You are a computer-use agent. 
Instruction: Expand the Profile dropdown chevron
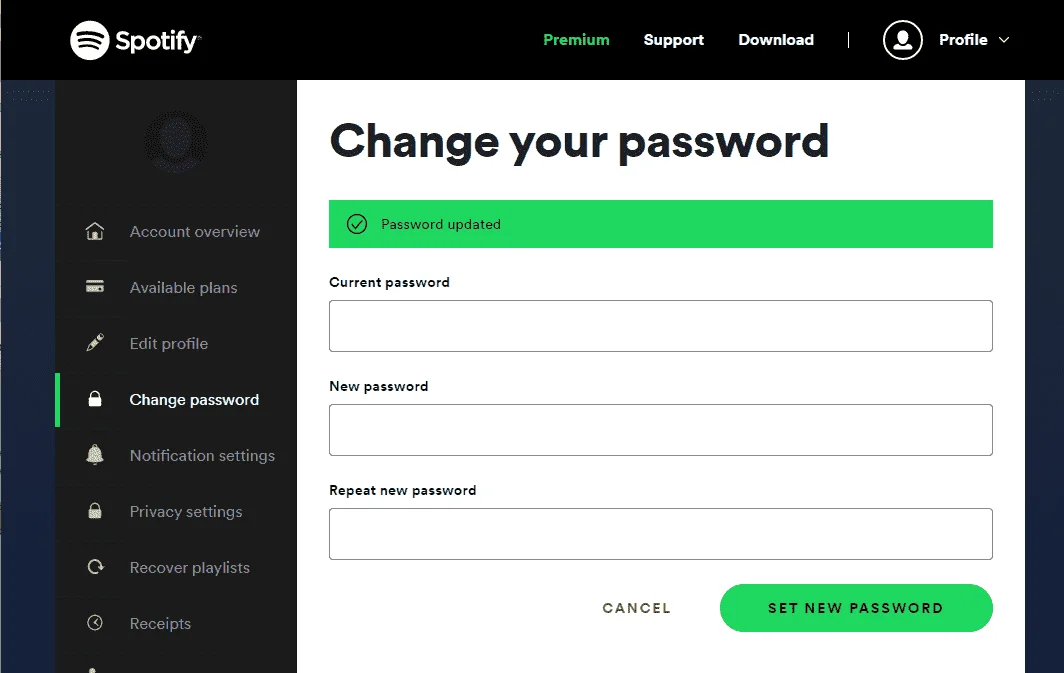pyautogui.click(x=1004, y=40)
